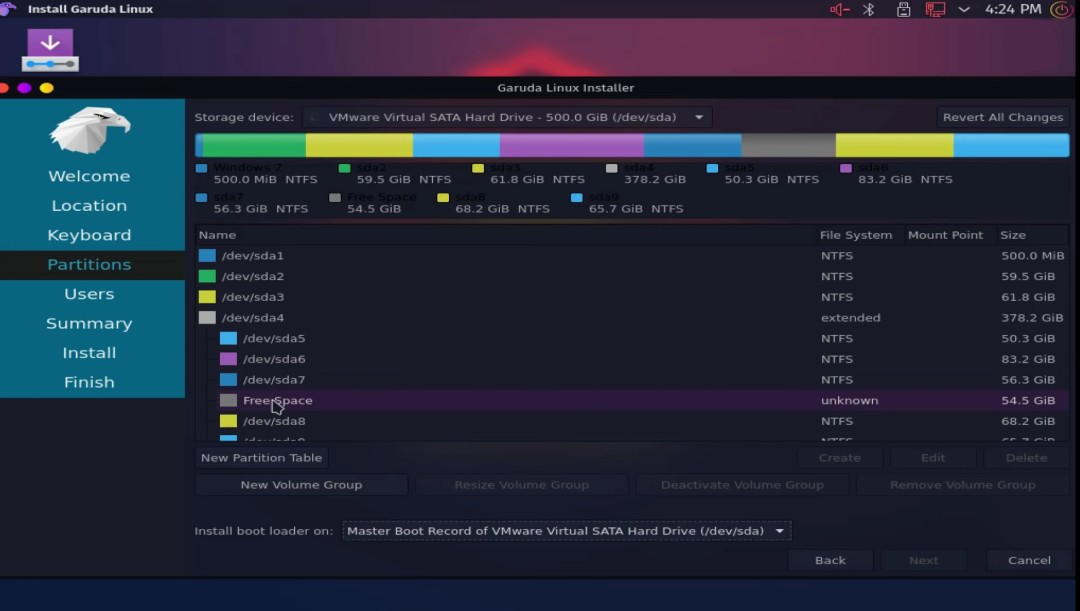Go to the Finish step
The width and height of the screenshot is (1080, 611).
89,382
